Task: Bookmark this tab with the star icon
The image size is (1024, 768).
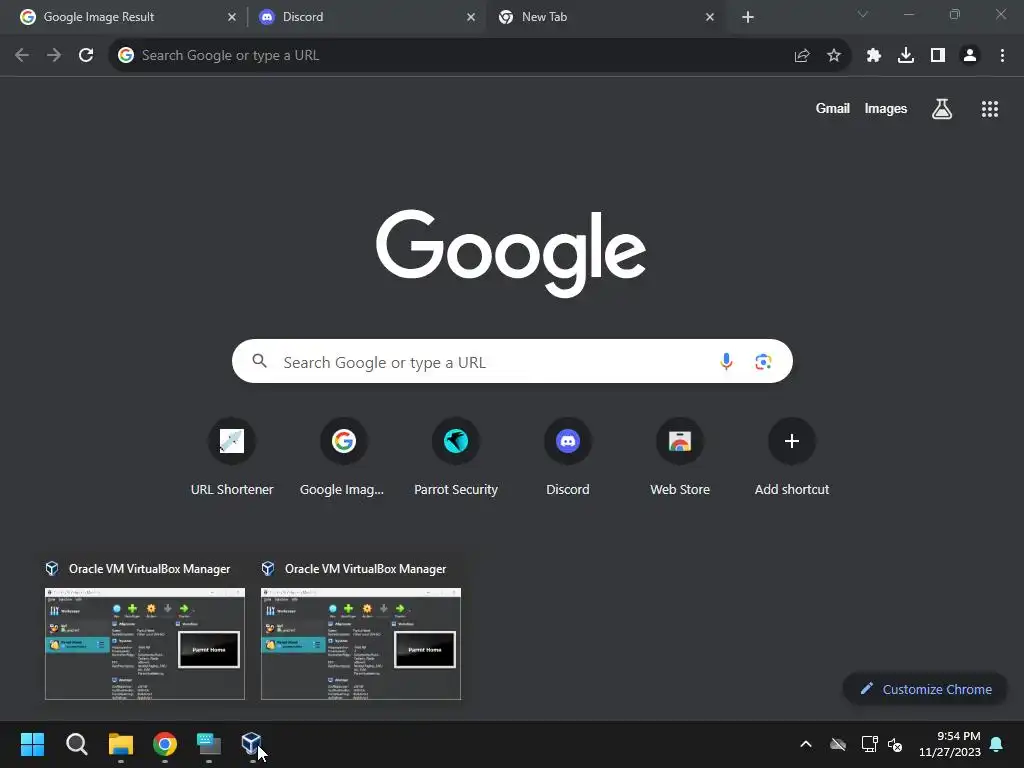Action: click(834, 56)
